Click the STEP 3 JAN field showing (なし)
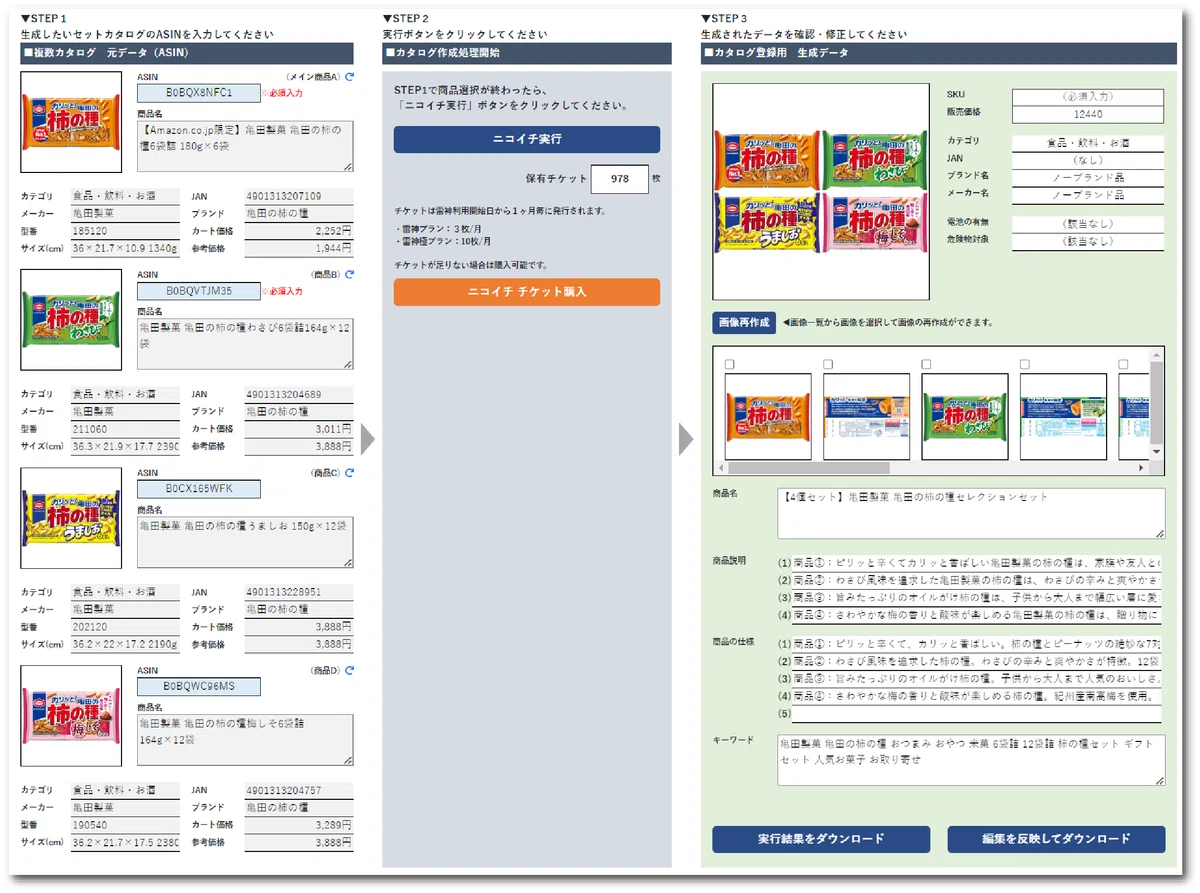Viewport: 1200px width, 893px height. (1088, 160)
